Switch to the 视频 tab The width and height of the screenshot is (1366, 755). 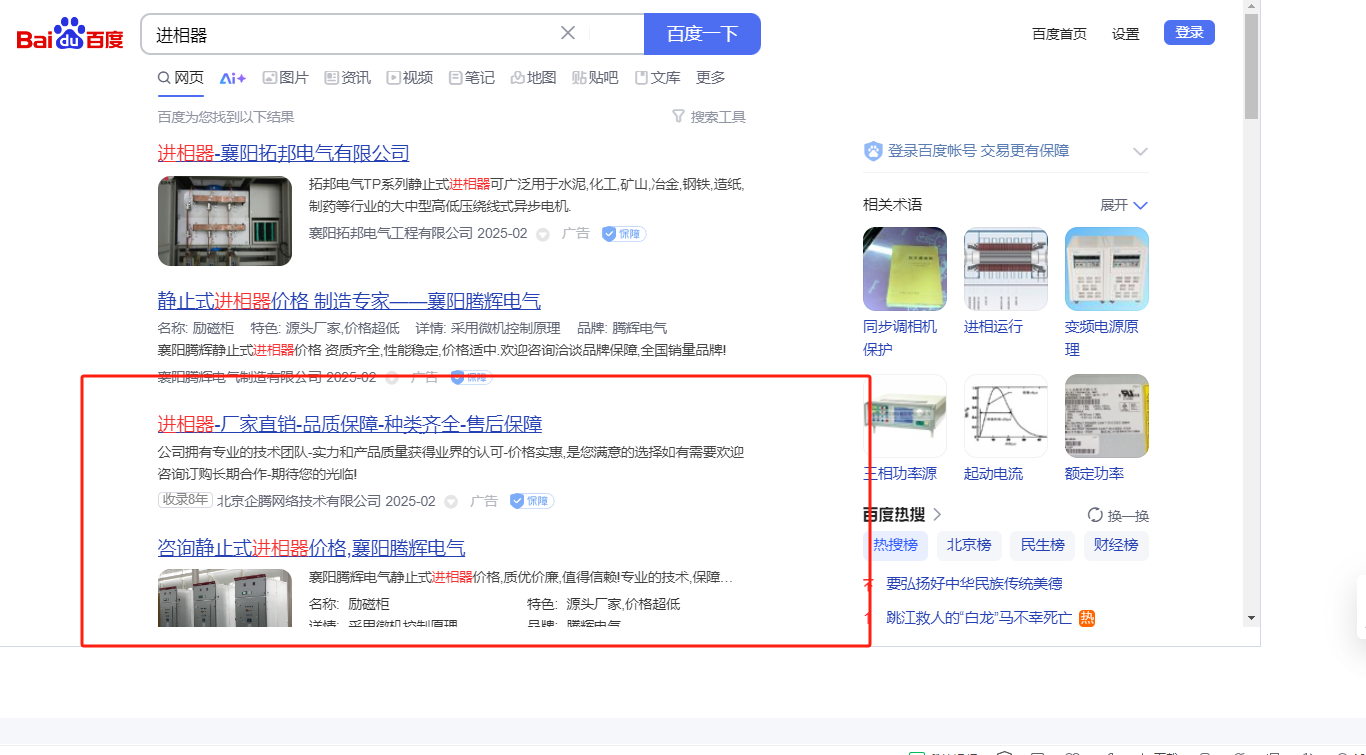[x=410, y=78]
